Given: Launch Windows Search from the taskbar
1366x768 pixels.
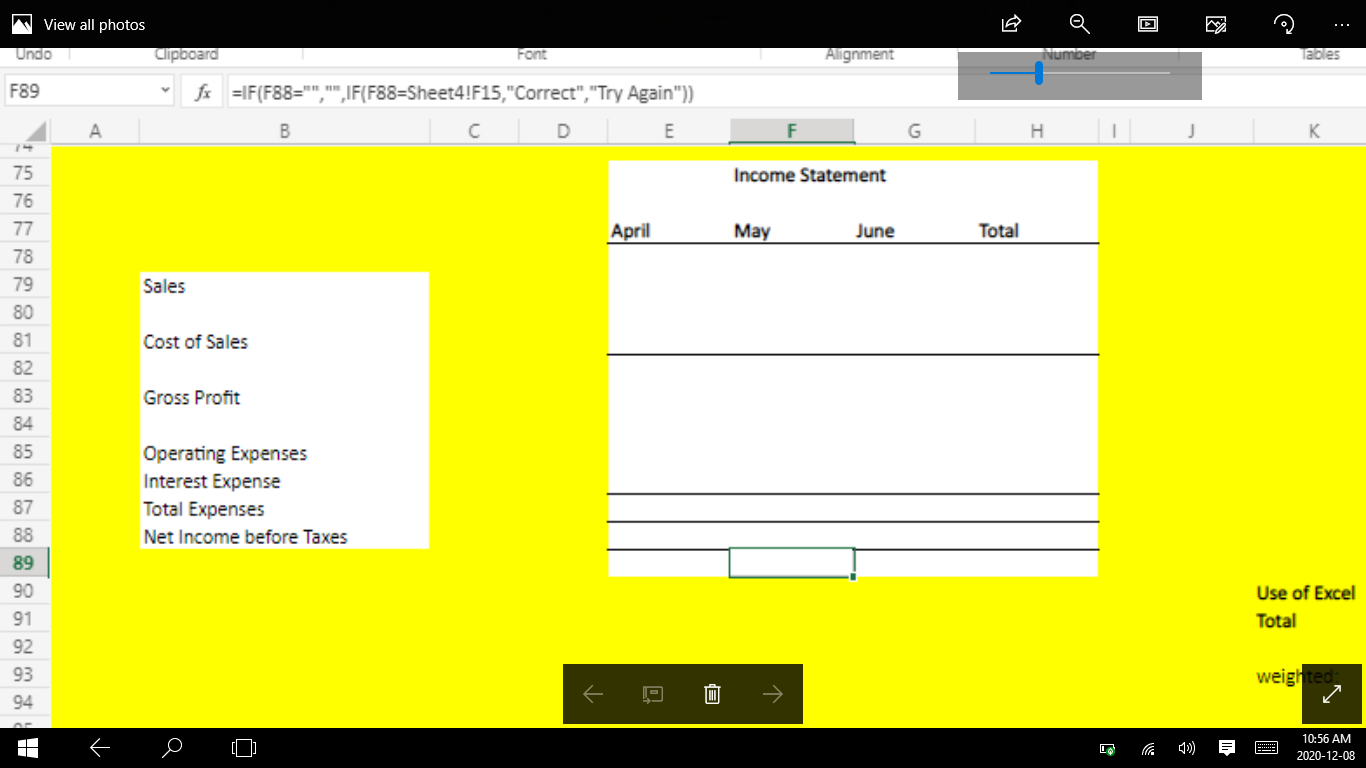Looking at the screenshot, I should click(x=171, y=747).
